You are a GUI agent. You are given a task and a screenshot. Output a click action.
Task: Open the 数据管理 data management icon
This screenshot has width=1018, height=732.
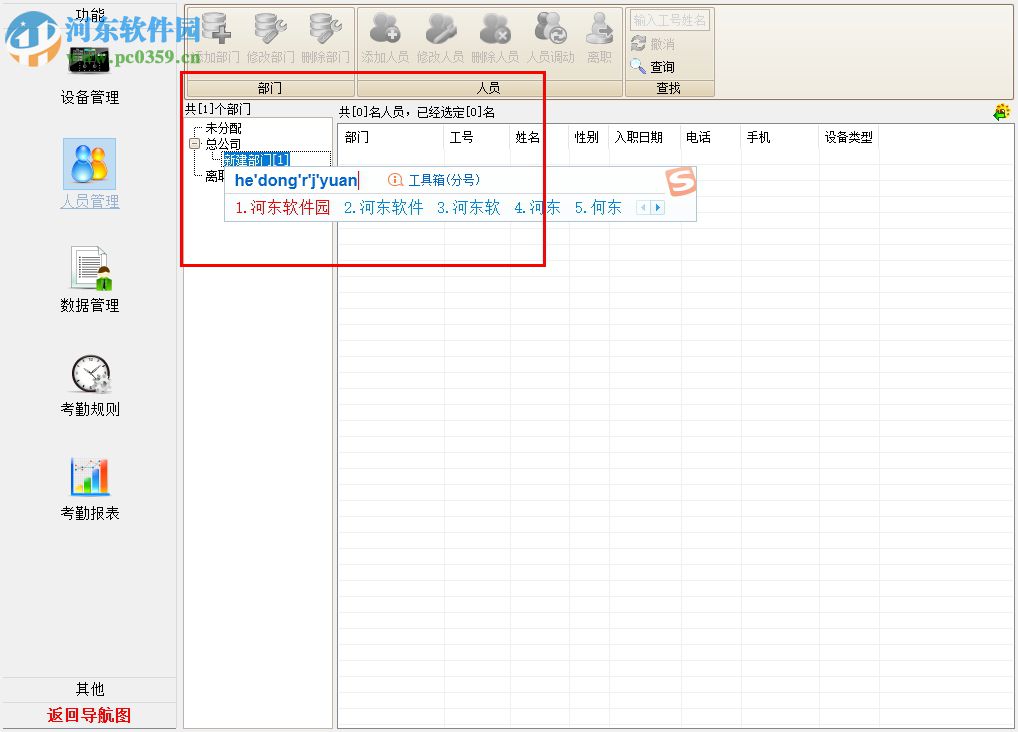click(91, 268)
